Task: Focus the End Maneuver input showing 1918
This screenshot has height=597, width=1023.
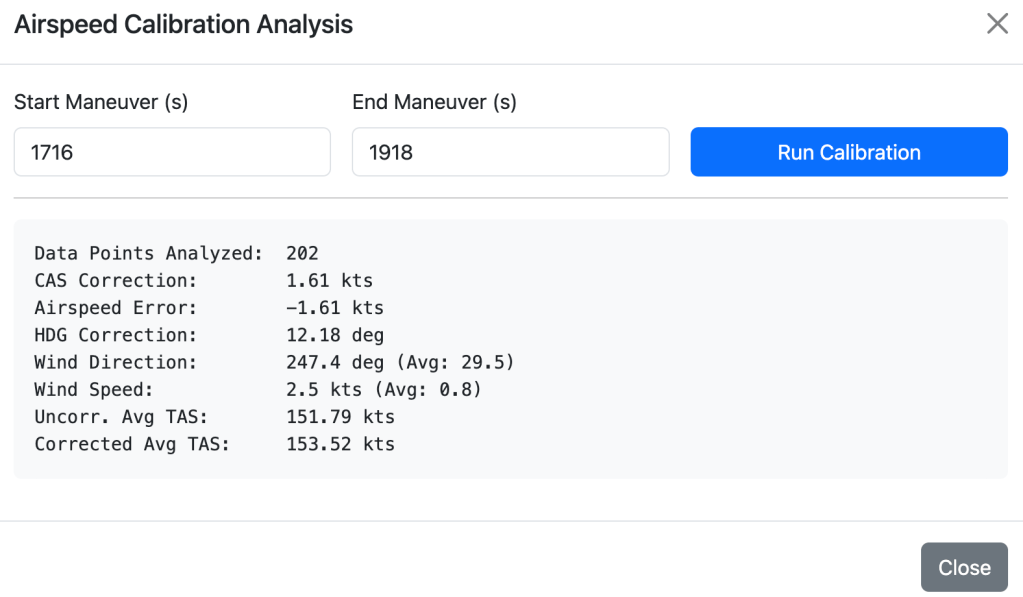Action: coord(510,152)
